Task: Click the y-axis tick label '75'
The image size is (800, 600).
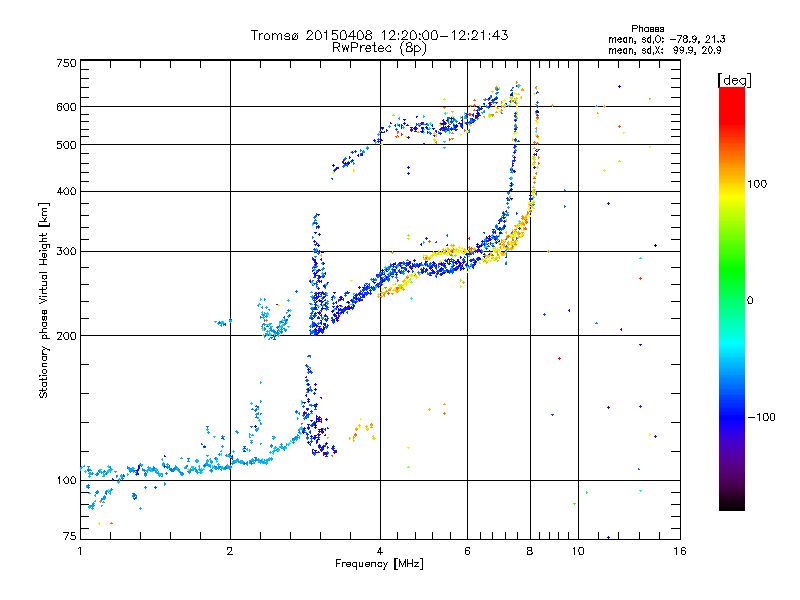Action: 70,536
